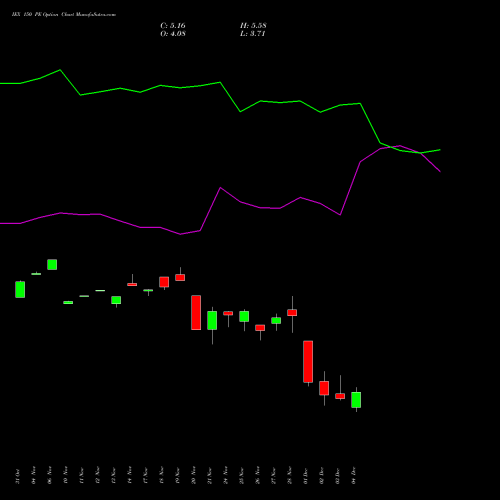
Task: Click the close value C: 5.16
Action: (173, 26)
